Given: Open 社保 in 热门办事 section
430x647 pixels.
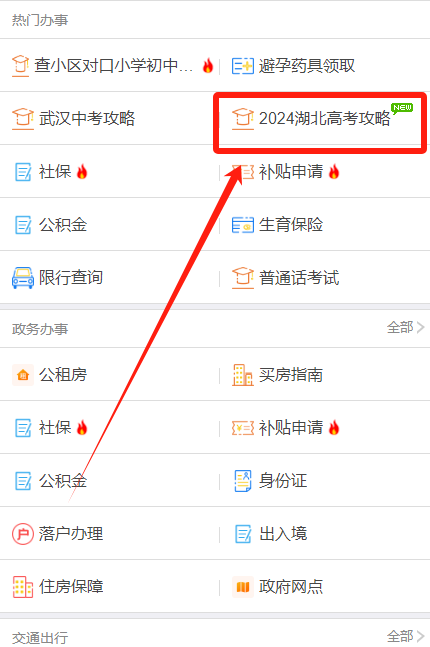Looking at the screenshot, I should (51, 172).
